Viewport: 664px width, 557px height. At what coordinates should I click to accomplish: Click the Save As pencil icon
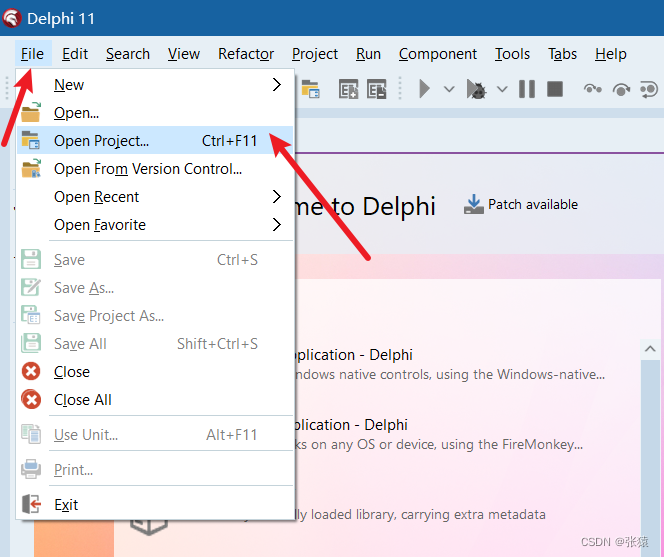tap(31, 287)
